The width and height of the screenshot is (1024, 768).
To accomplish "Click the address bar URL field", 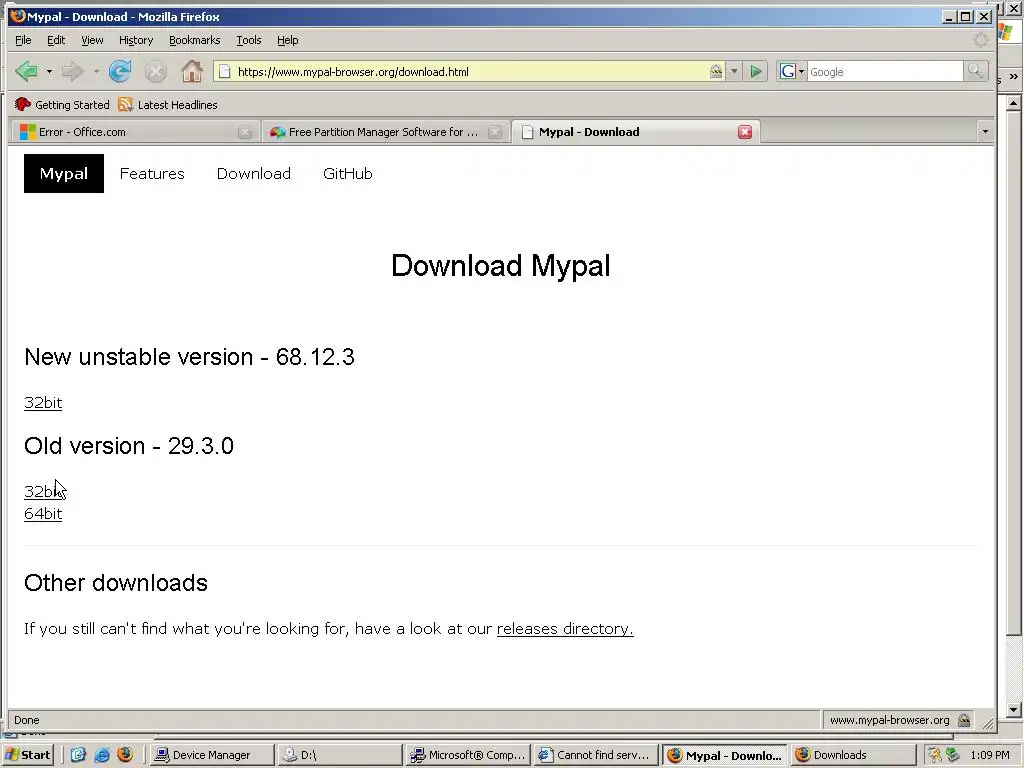I will (x=470, y=72).
